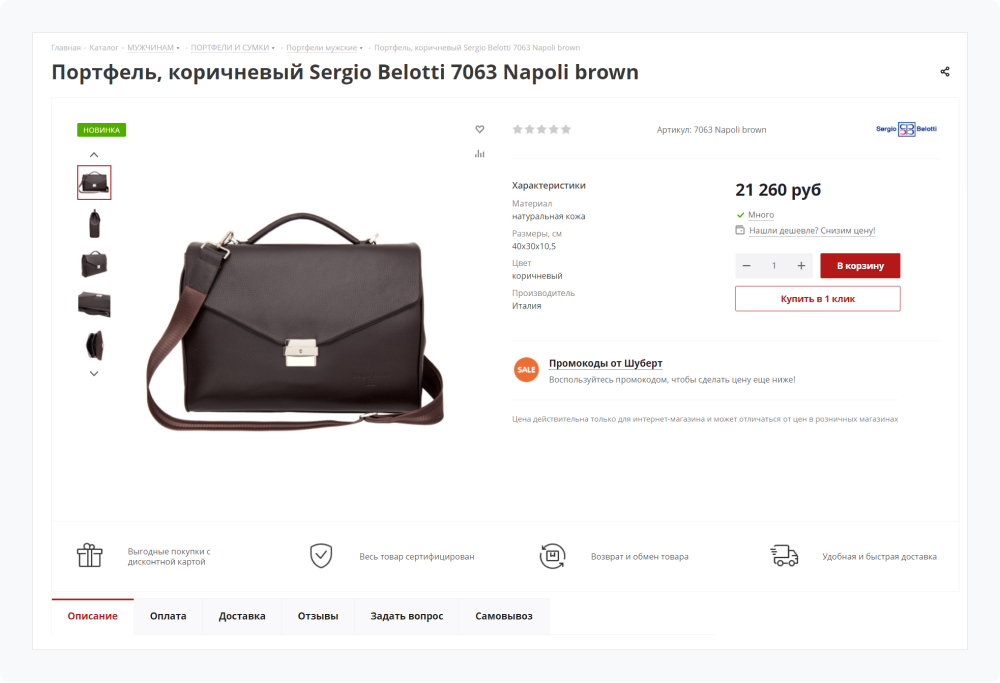Click the delivery truck icon
The image size is (1000, 683).
pos(784,556)
